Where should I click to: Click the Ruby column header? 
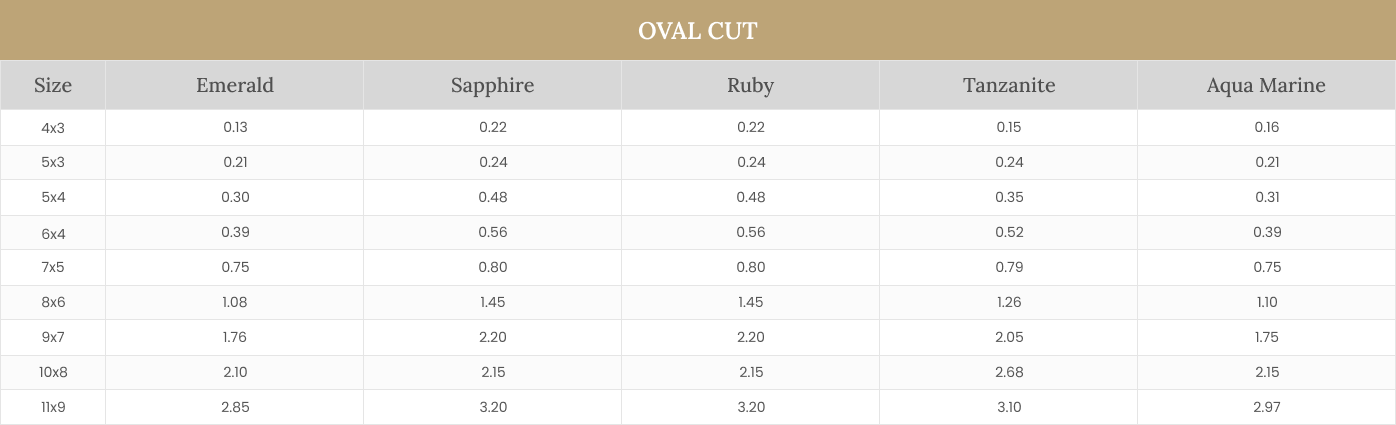point(750,86)
